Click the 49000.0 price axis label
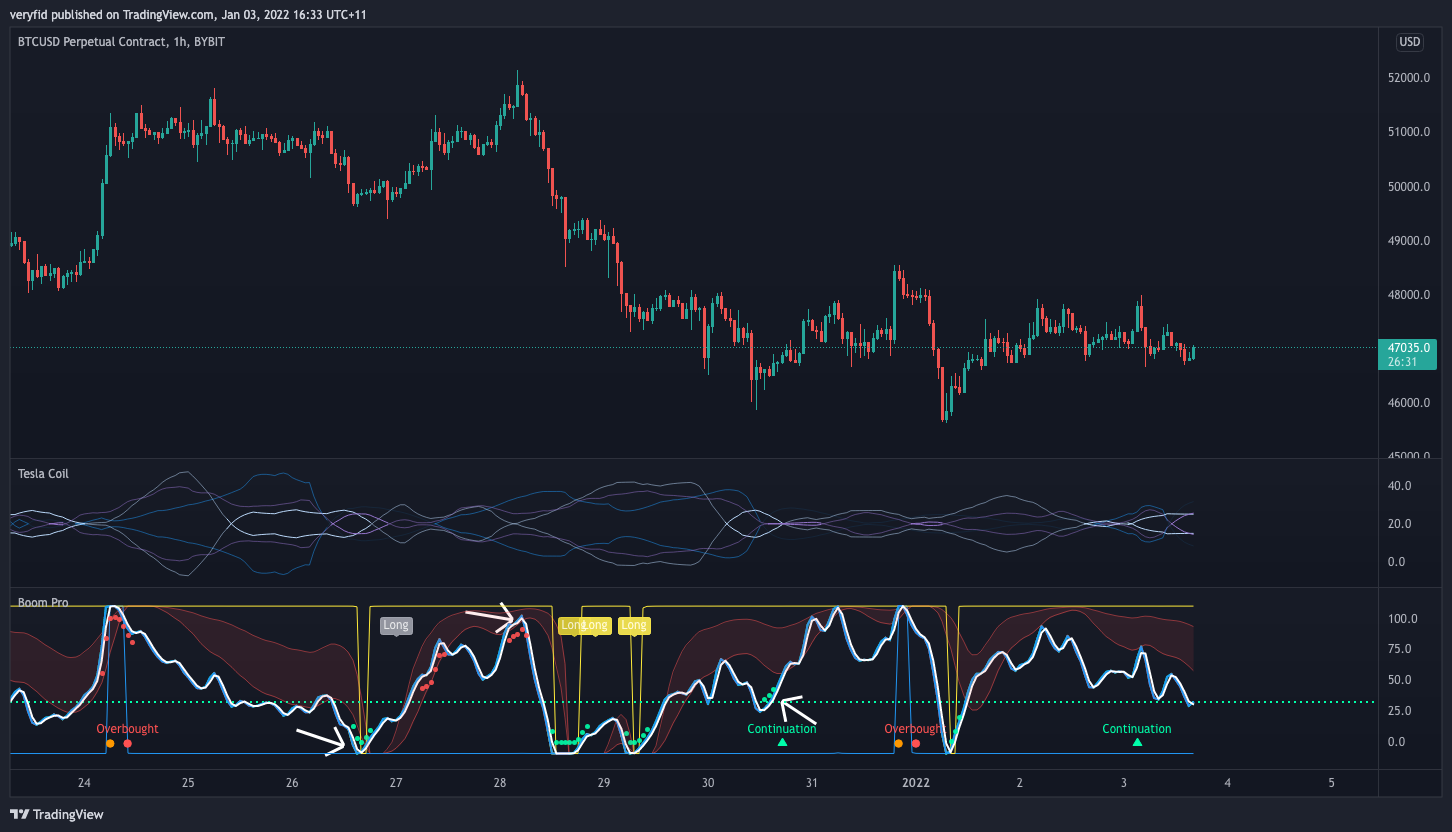 pos(1410,241)
